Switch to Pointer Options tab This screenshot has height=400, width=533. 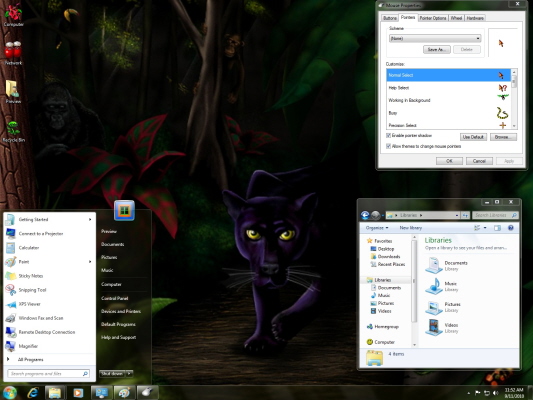pyautogui.click(x=433, y=18)
